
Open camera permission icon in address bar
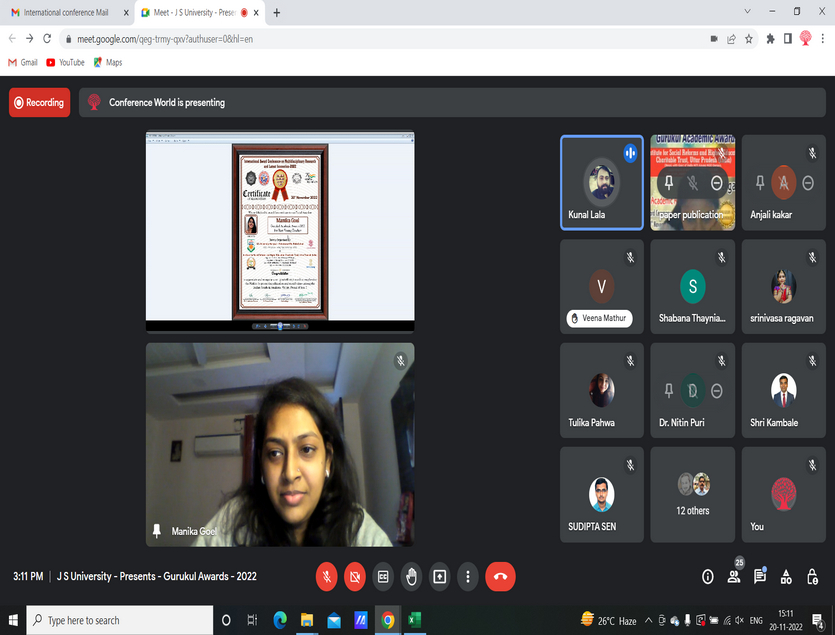(x=714, y=39)
